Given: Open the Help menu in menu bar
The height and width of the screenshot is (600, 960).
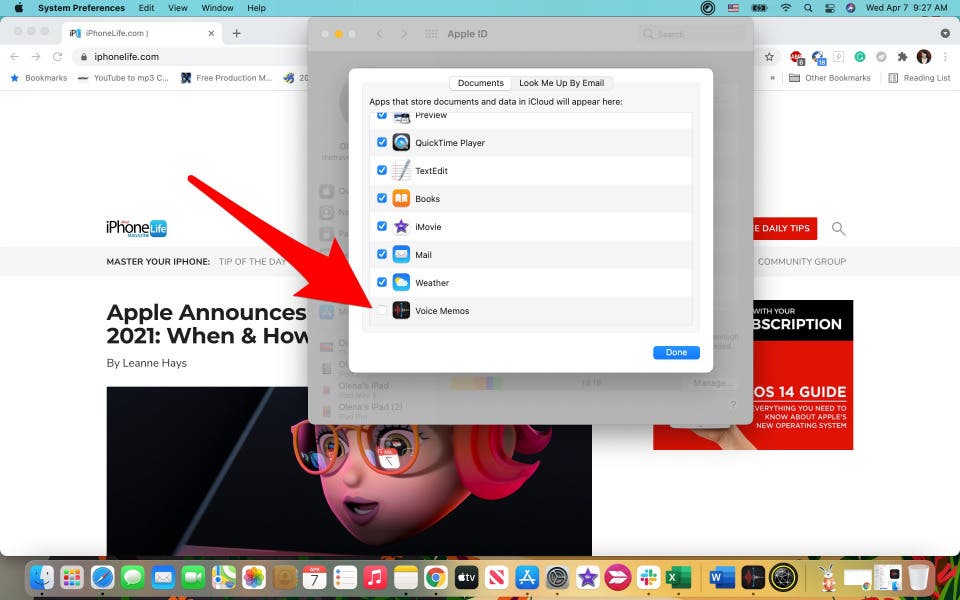Looking at the screenshot, I should click(x=257, y=8).
